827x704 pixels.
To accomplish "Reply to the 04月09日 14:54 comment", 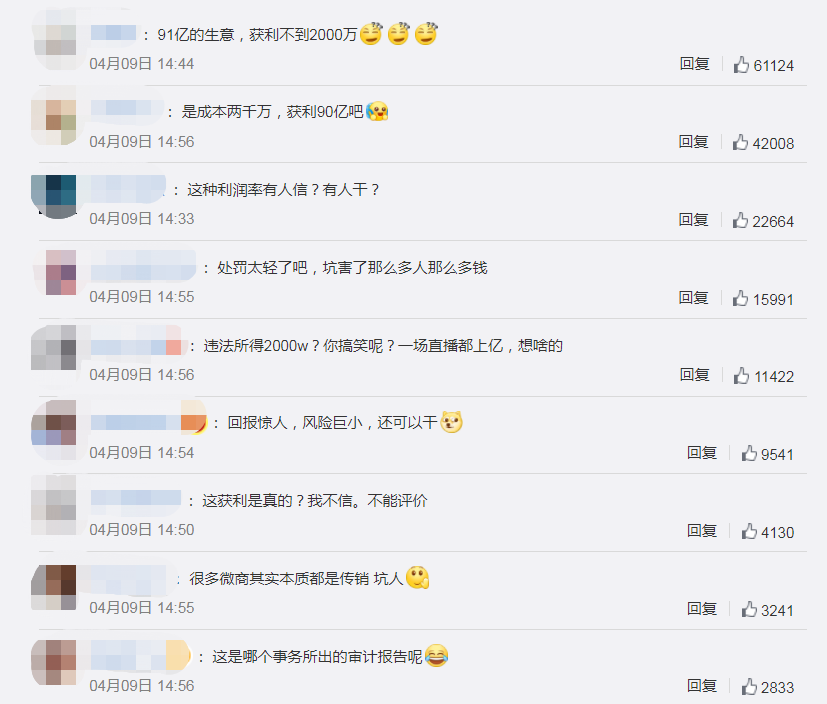I will [701, 453].
